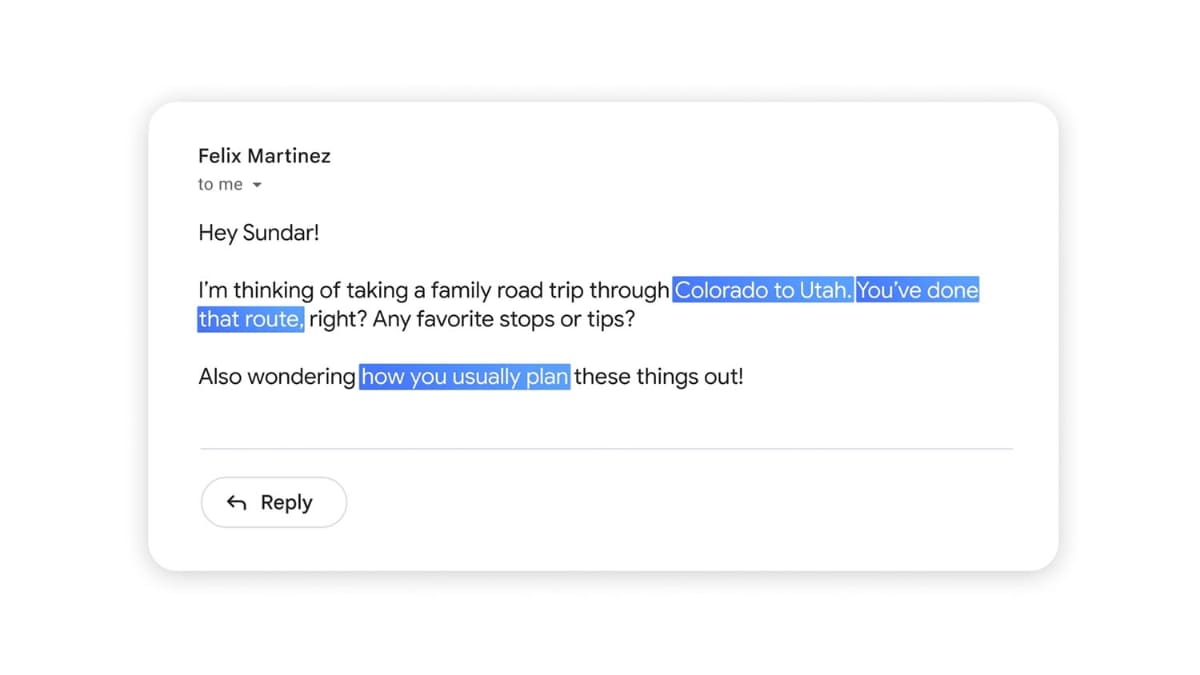Viewport: 1200px width, 675px height.
Task: Click the reply arrow icon inside the Reply button
Action: 237,502
